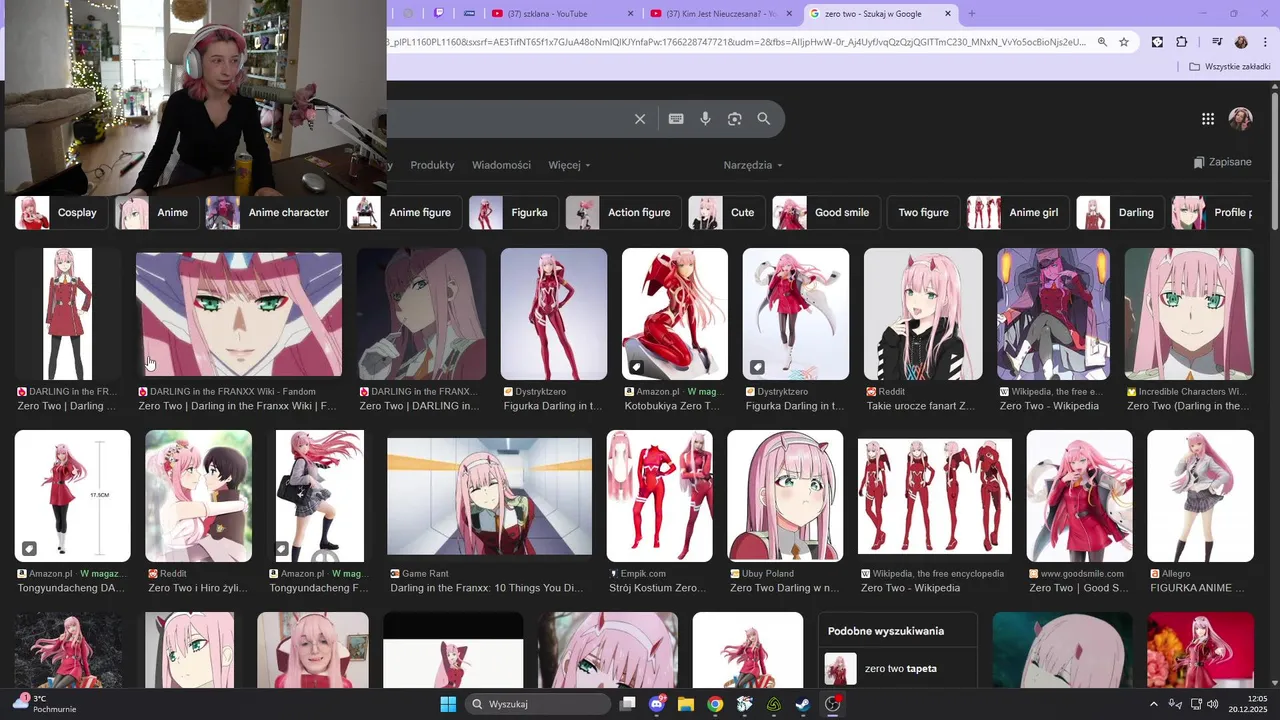Filter images by the 'Good smile' chip
Viewport: 1280px width, 720px height.
pyautogui.click(x=826, y=213)
